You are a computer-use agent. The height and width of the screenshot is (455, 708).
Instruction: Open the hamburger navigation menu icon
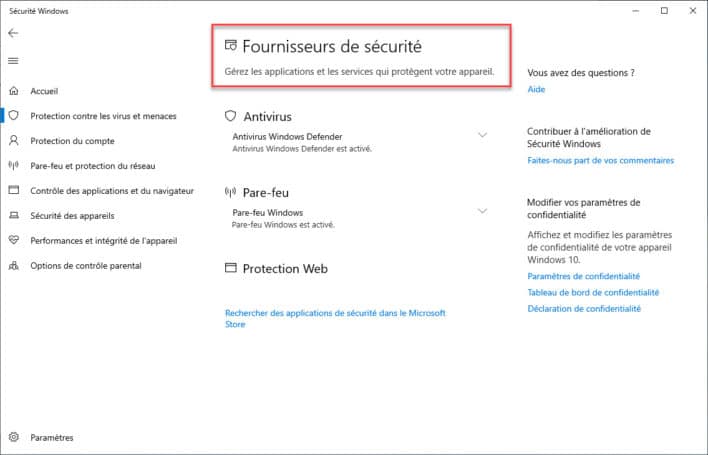13,61
